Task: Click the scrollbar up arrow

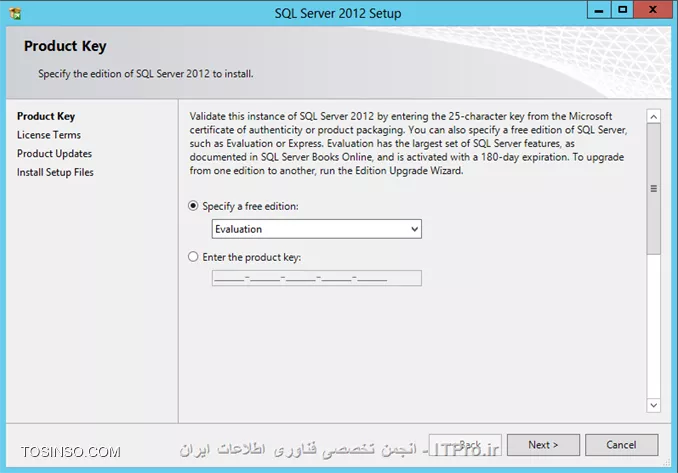Action: point(654,116)
